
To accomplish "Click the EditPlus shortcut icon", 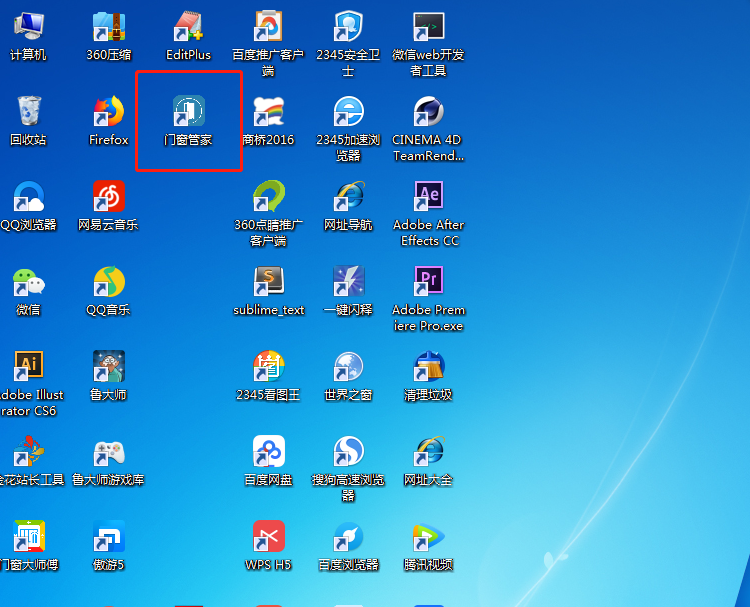I will [x=188, y=26].
